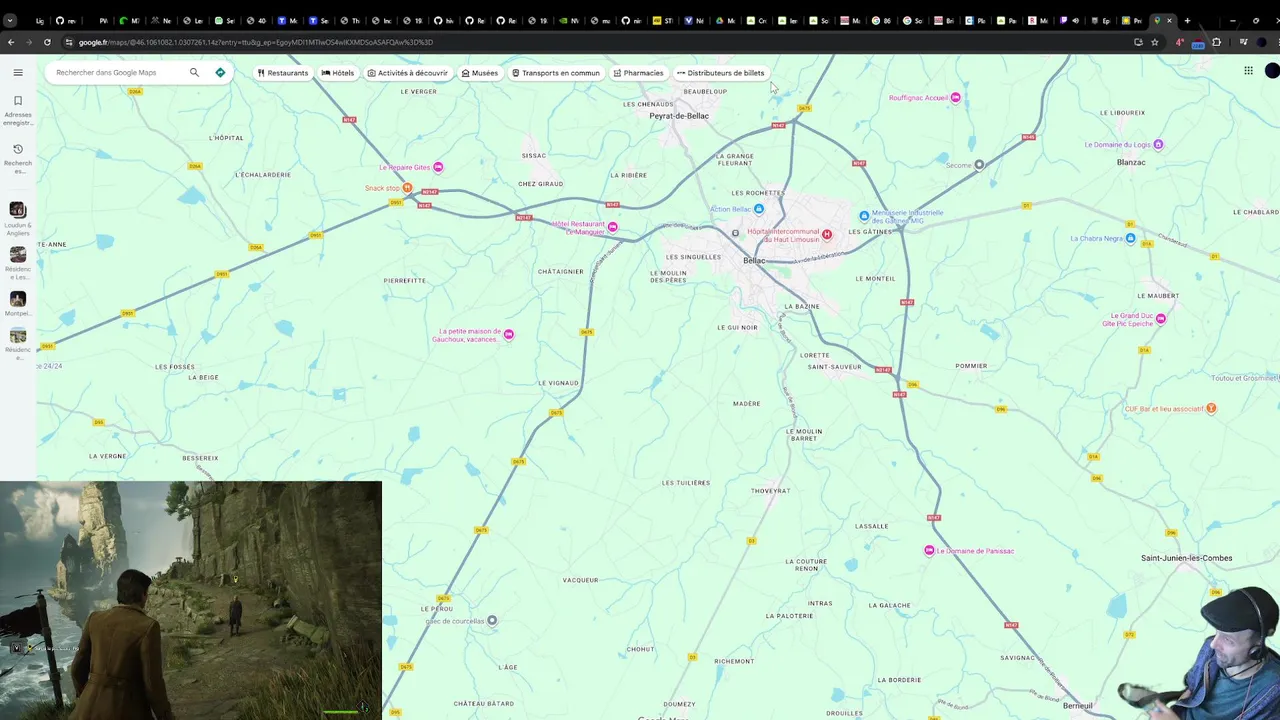Click the google.fr address bar URL
Viewport: 1280px width, 720px height.
[255, 42]
